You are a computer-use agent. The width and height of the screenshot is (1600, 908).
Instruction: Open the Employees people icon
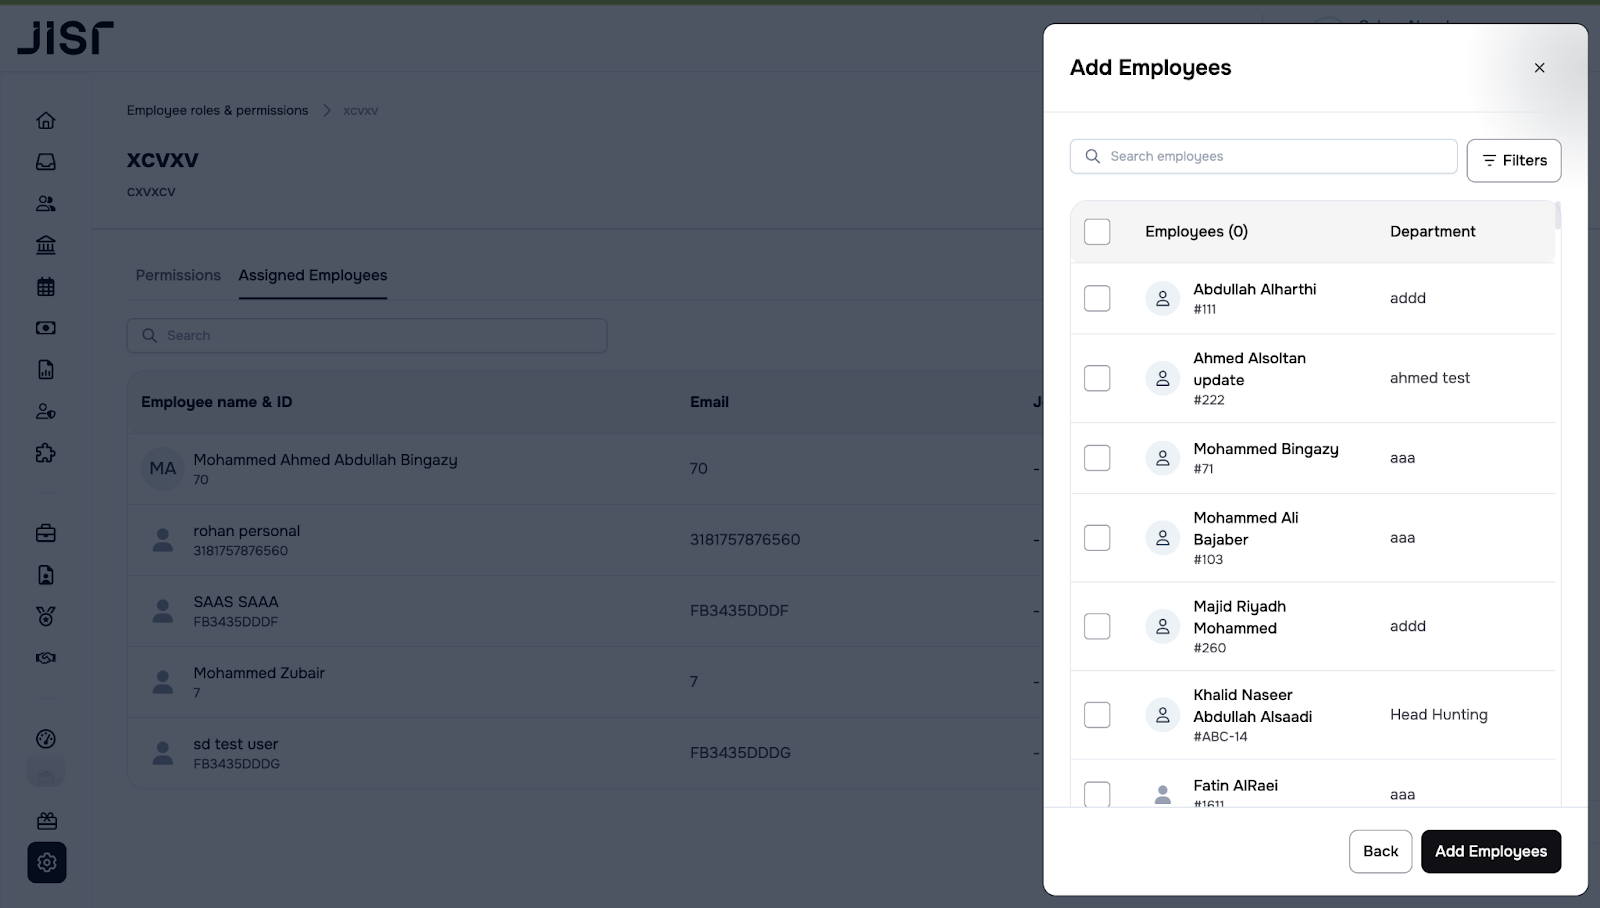coord(46,204)
